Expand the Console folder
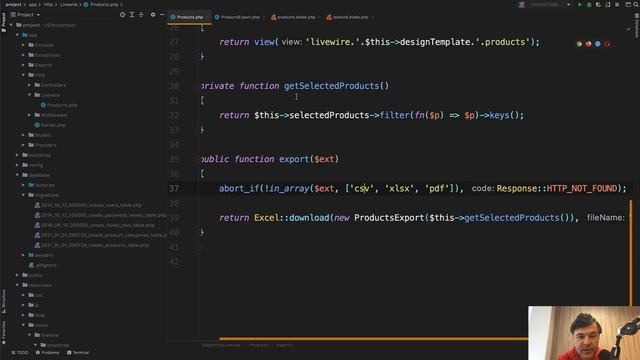The height and width of the screenshot is (360, 640). [x=23, y=45]
